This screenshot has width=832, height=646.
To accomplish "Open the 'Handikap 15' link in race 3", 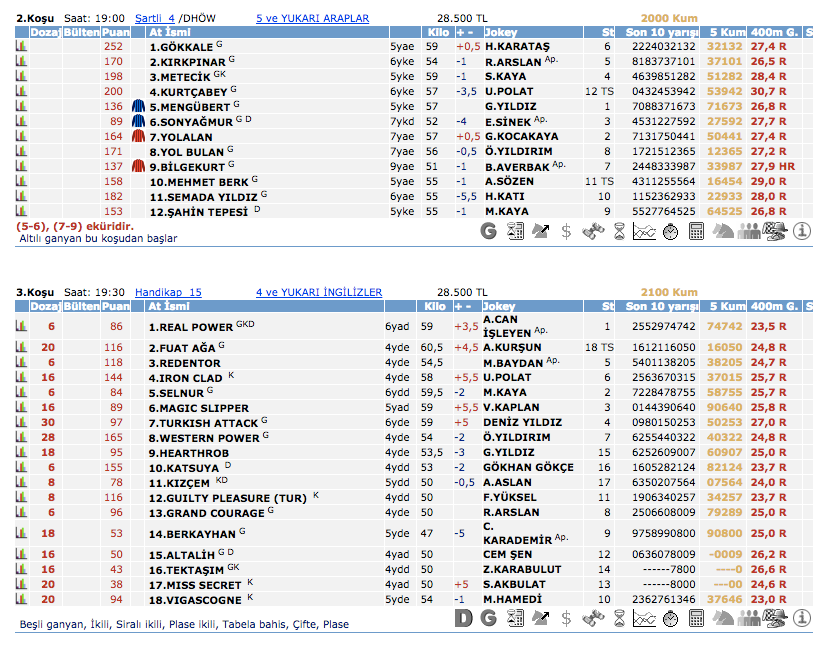I will (x=167, y=292).
